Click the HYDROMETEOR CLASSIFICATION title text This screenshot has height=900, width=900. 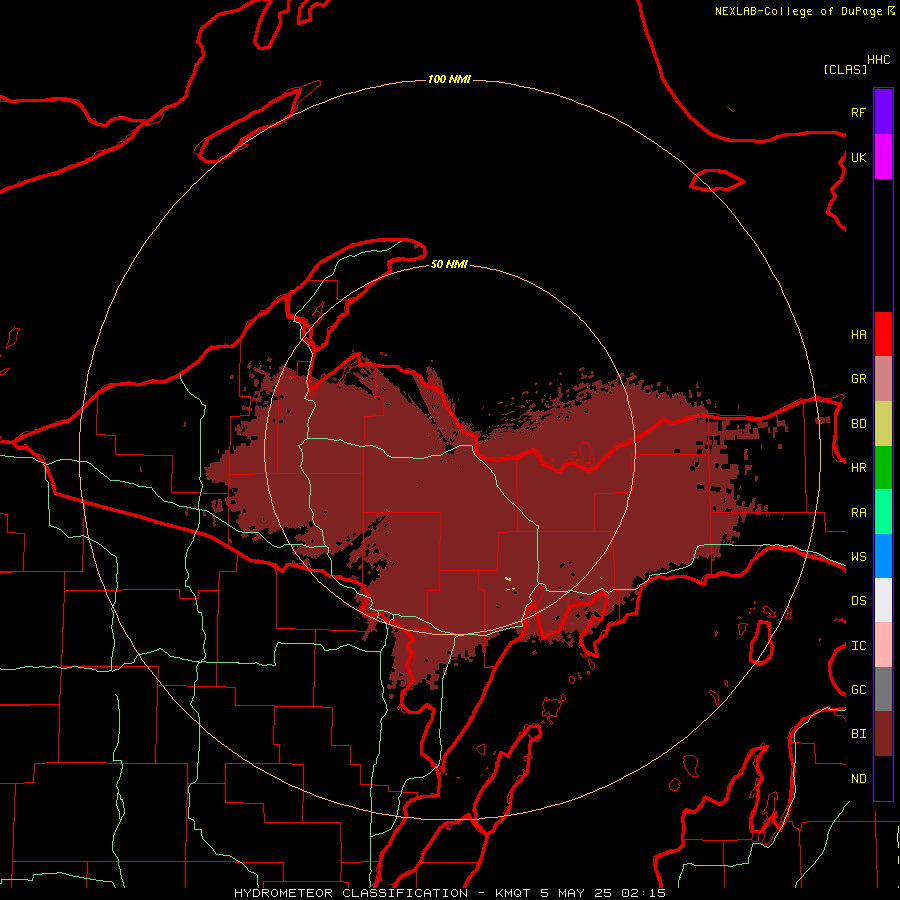tap(351, 893)
